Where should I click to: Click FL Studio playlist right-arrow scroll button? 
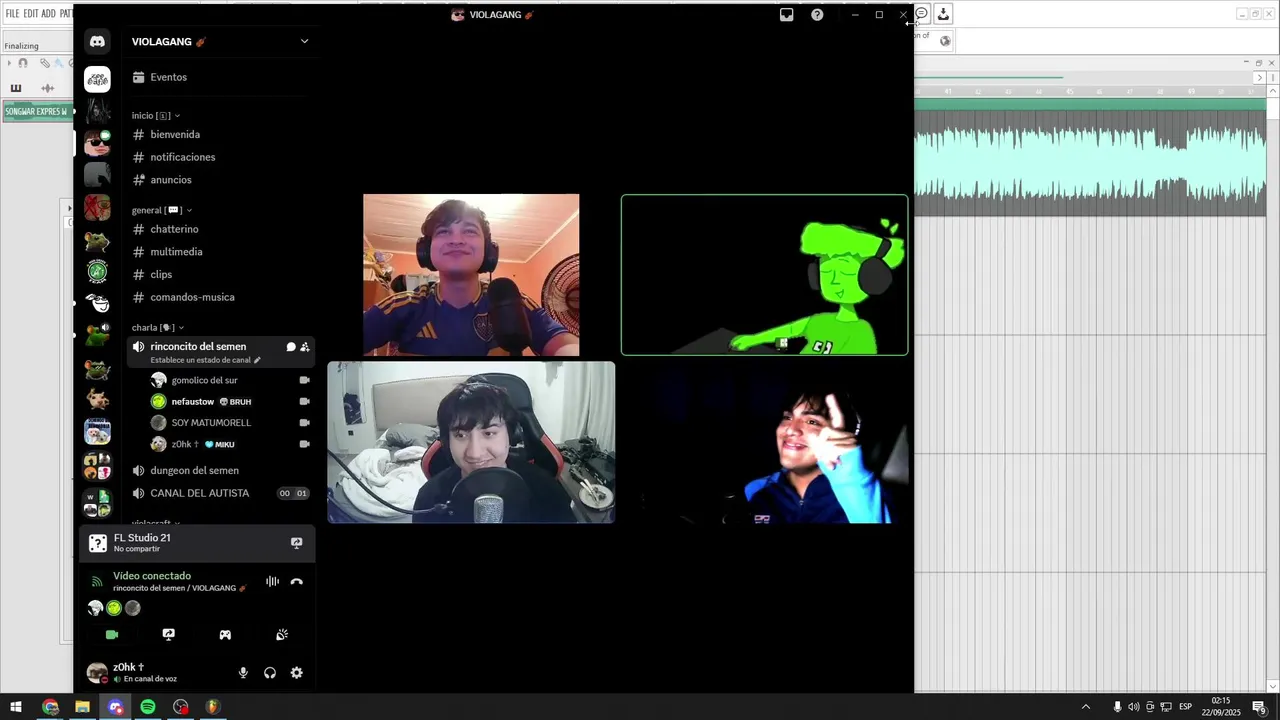(1259, 78)
